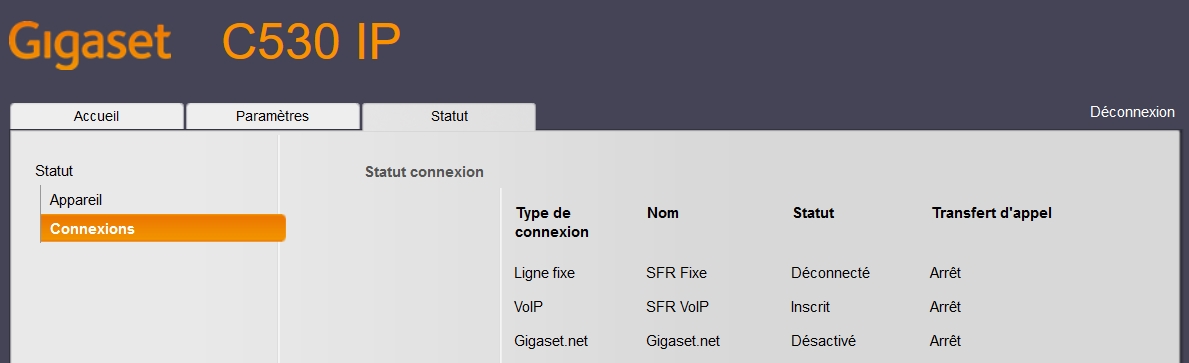
Task: Open the Appareil sidebar item
Action: pos(76,200)
